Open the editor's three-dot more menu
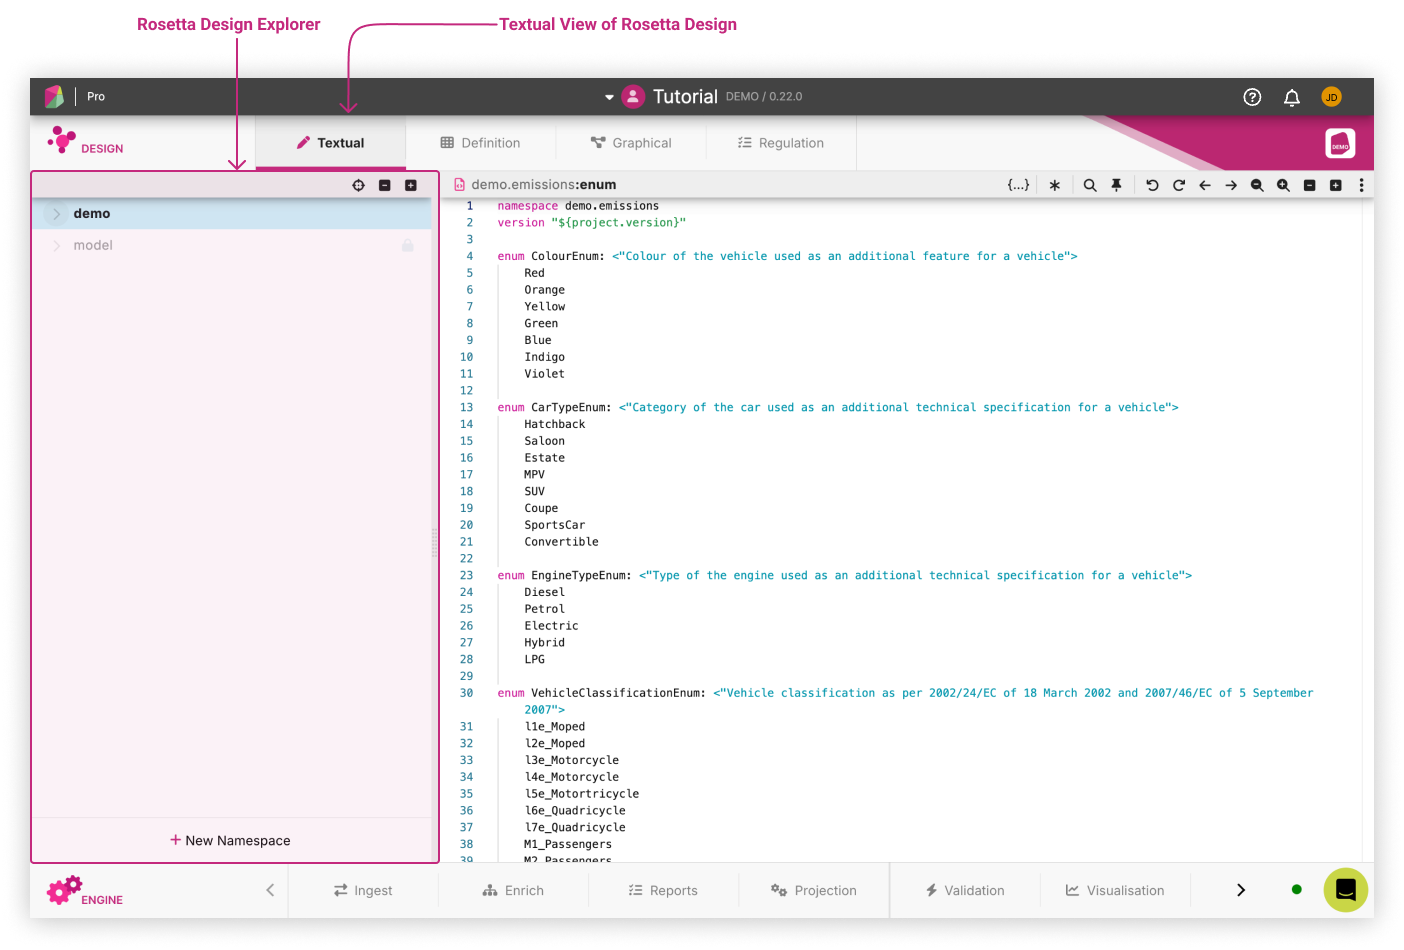 [1361, 185]
